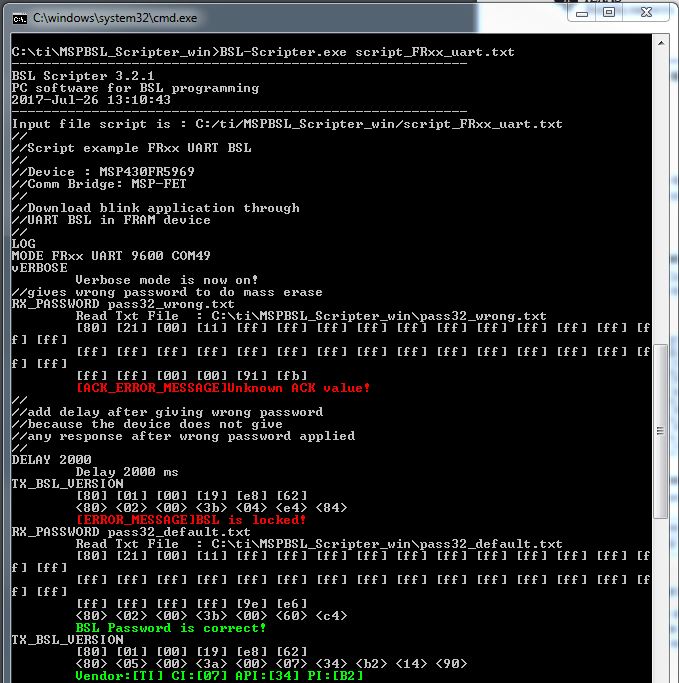The image size is (679, 683).
Task: Open the cmd.exe system menu icon
Action: [20, 18]
